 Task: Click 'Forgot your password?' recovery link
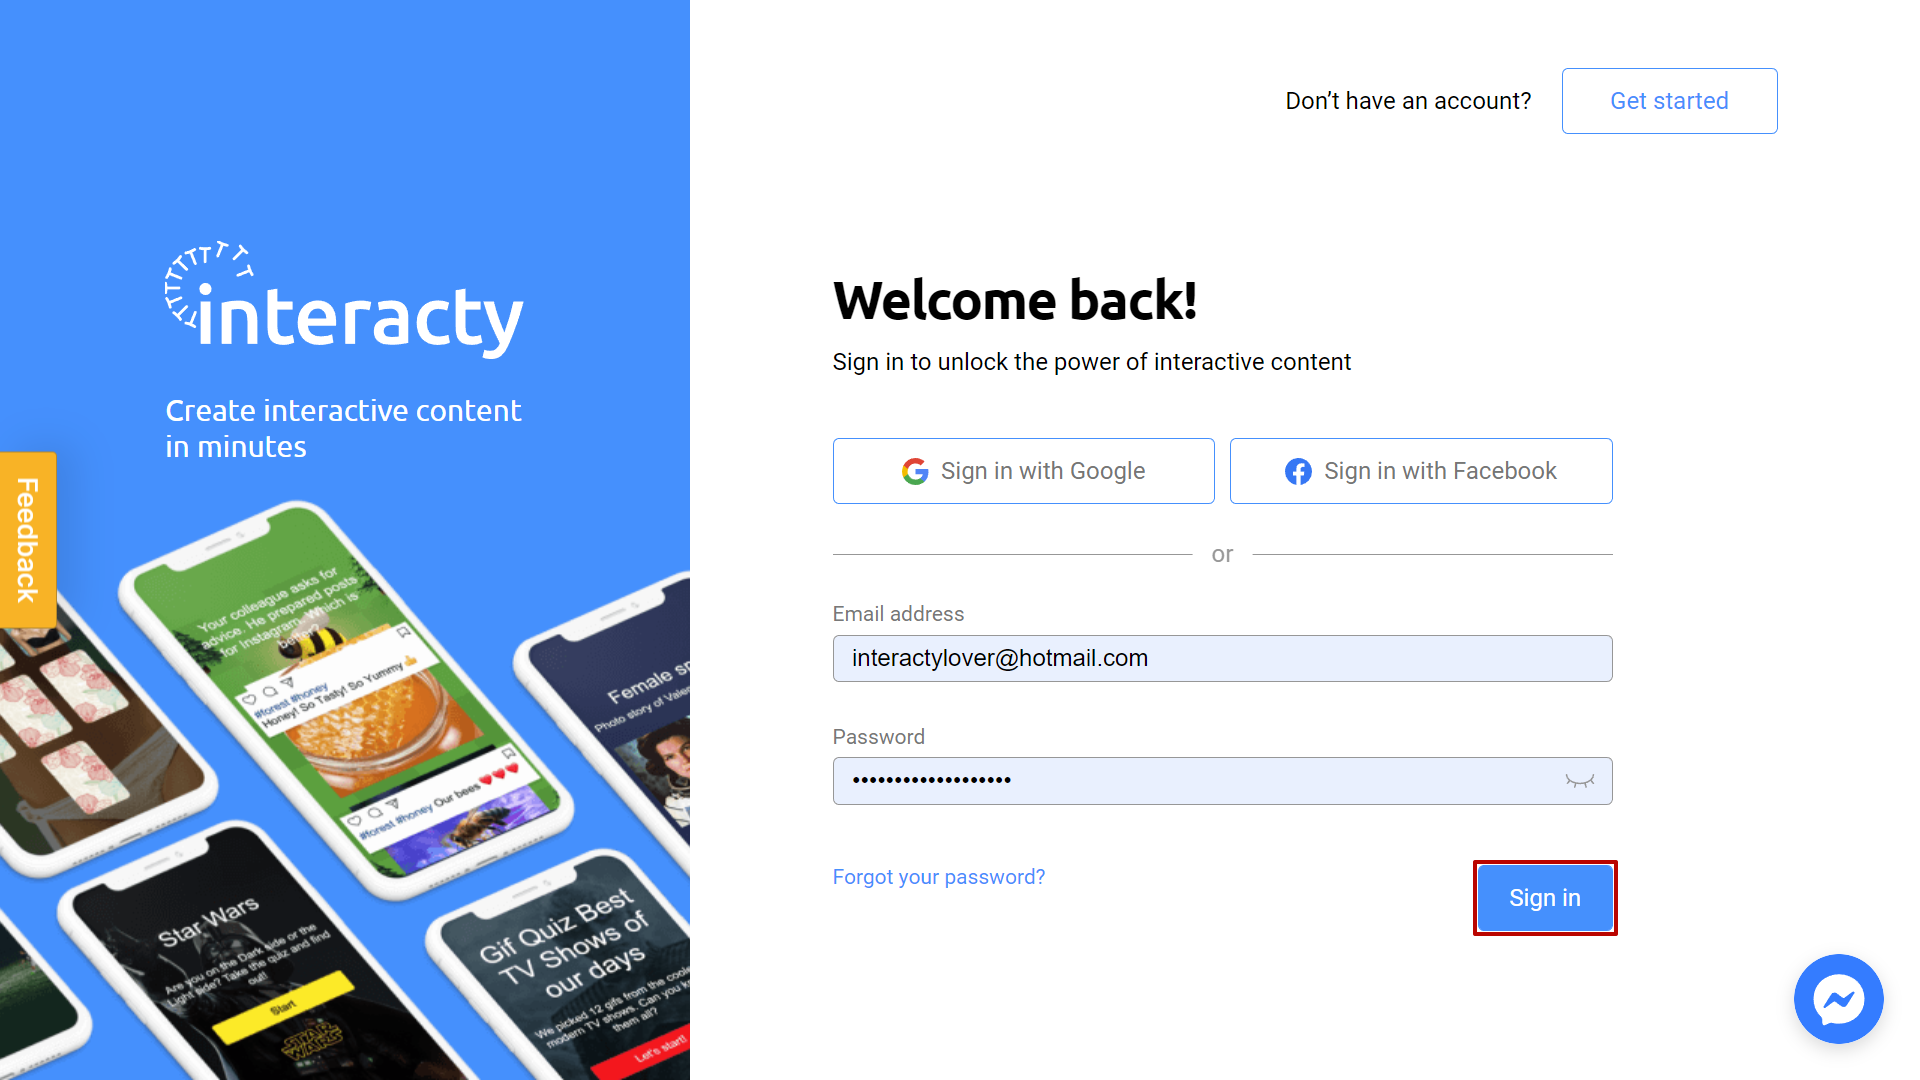pos(940,876)
